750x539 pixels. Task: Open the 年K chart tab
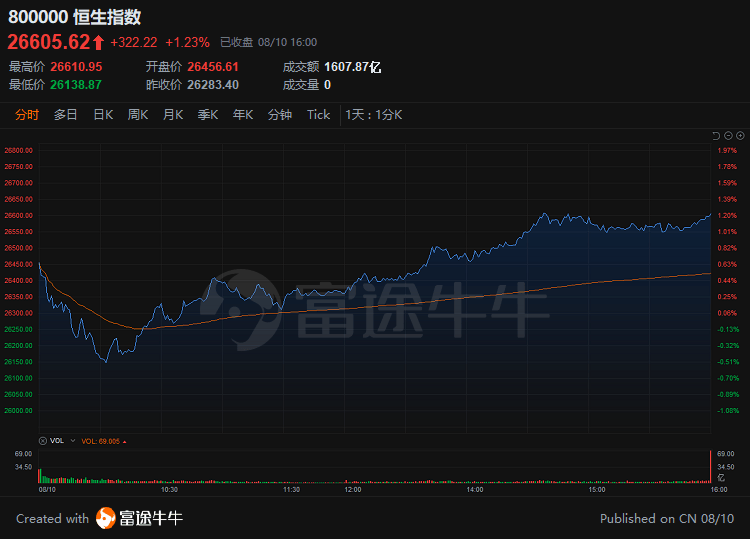tap(243, 115)
